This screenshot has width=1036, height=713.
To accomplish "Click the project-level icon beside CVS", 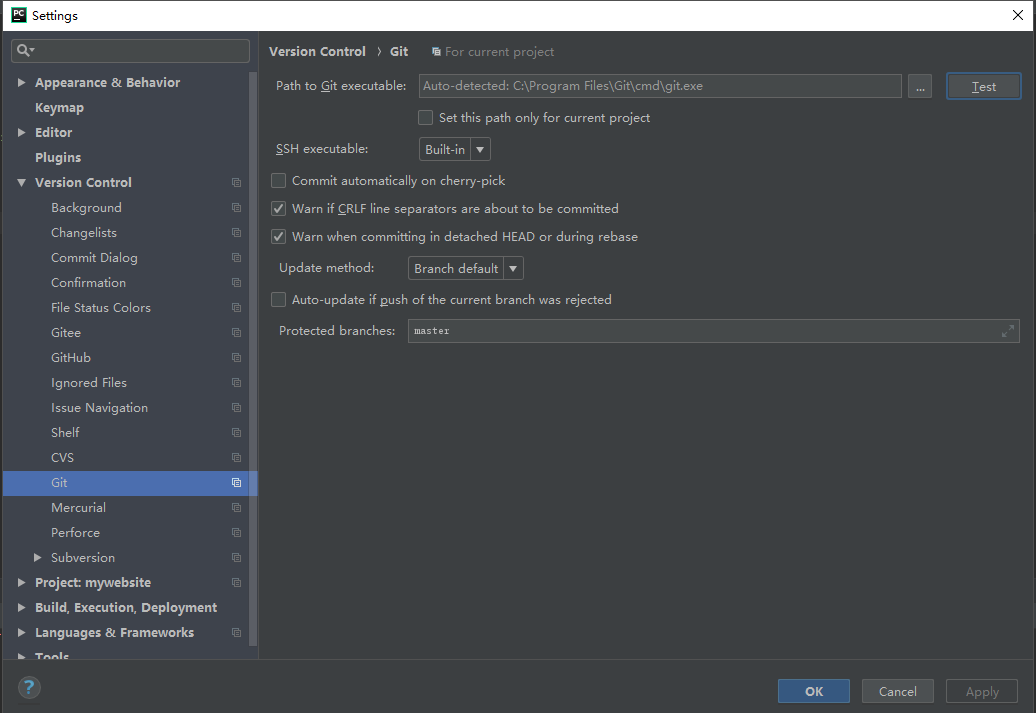I will click(x=236, y=458).
